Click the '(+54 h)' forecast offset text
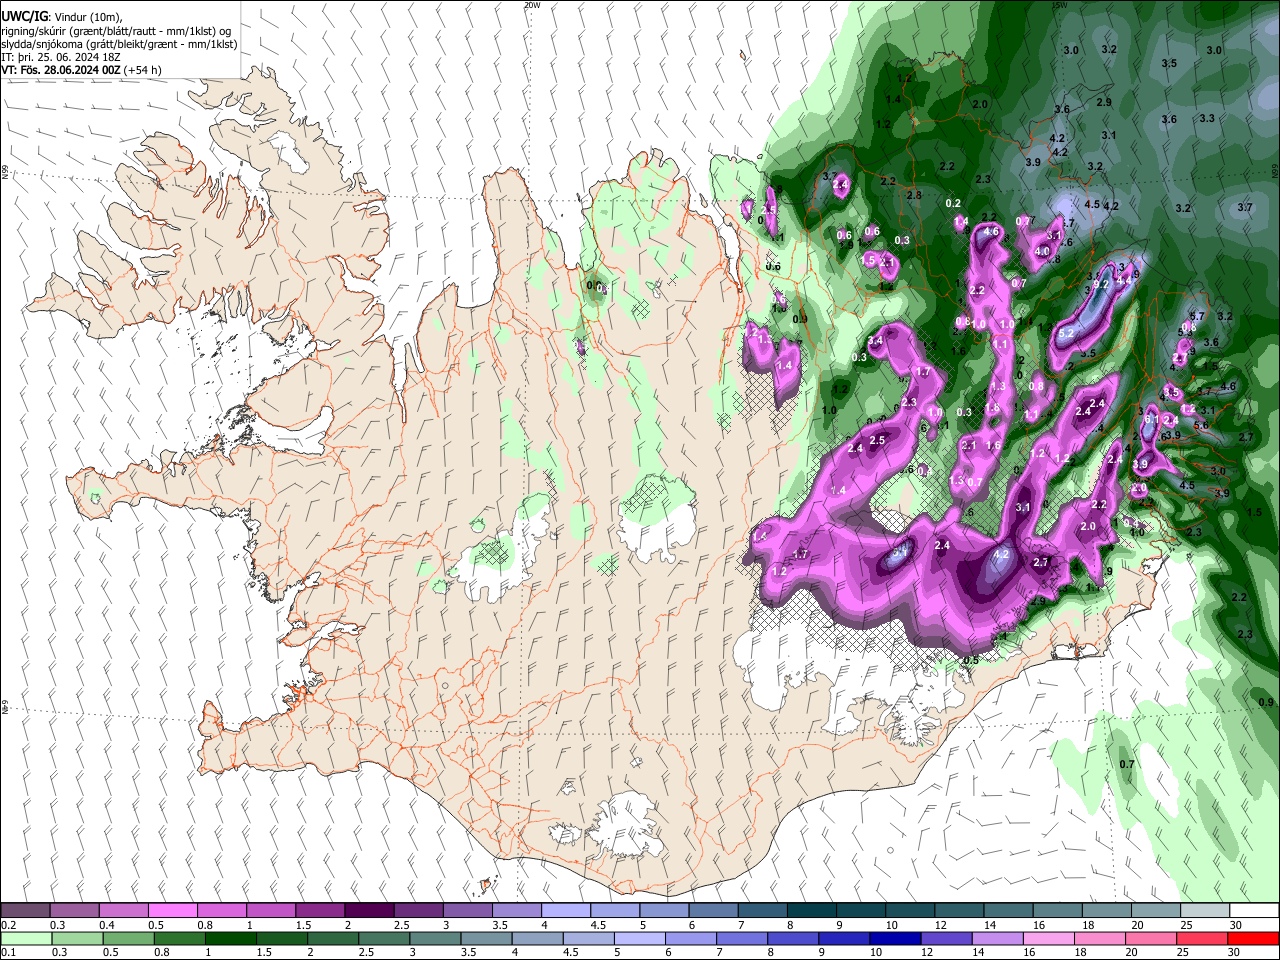The image size is (1280, 960). click(x=144, y=70)
